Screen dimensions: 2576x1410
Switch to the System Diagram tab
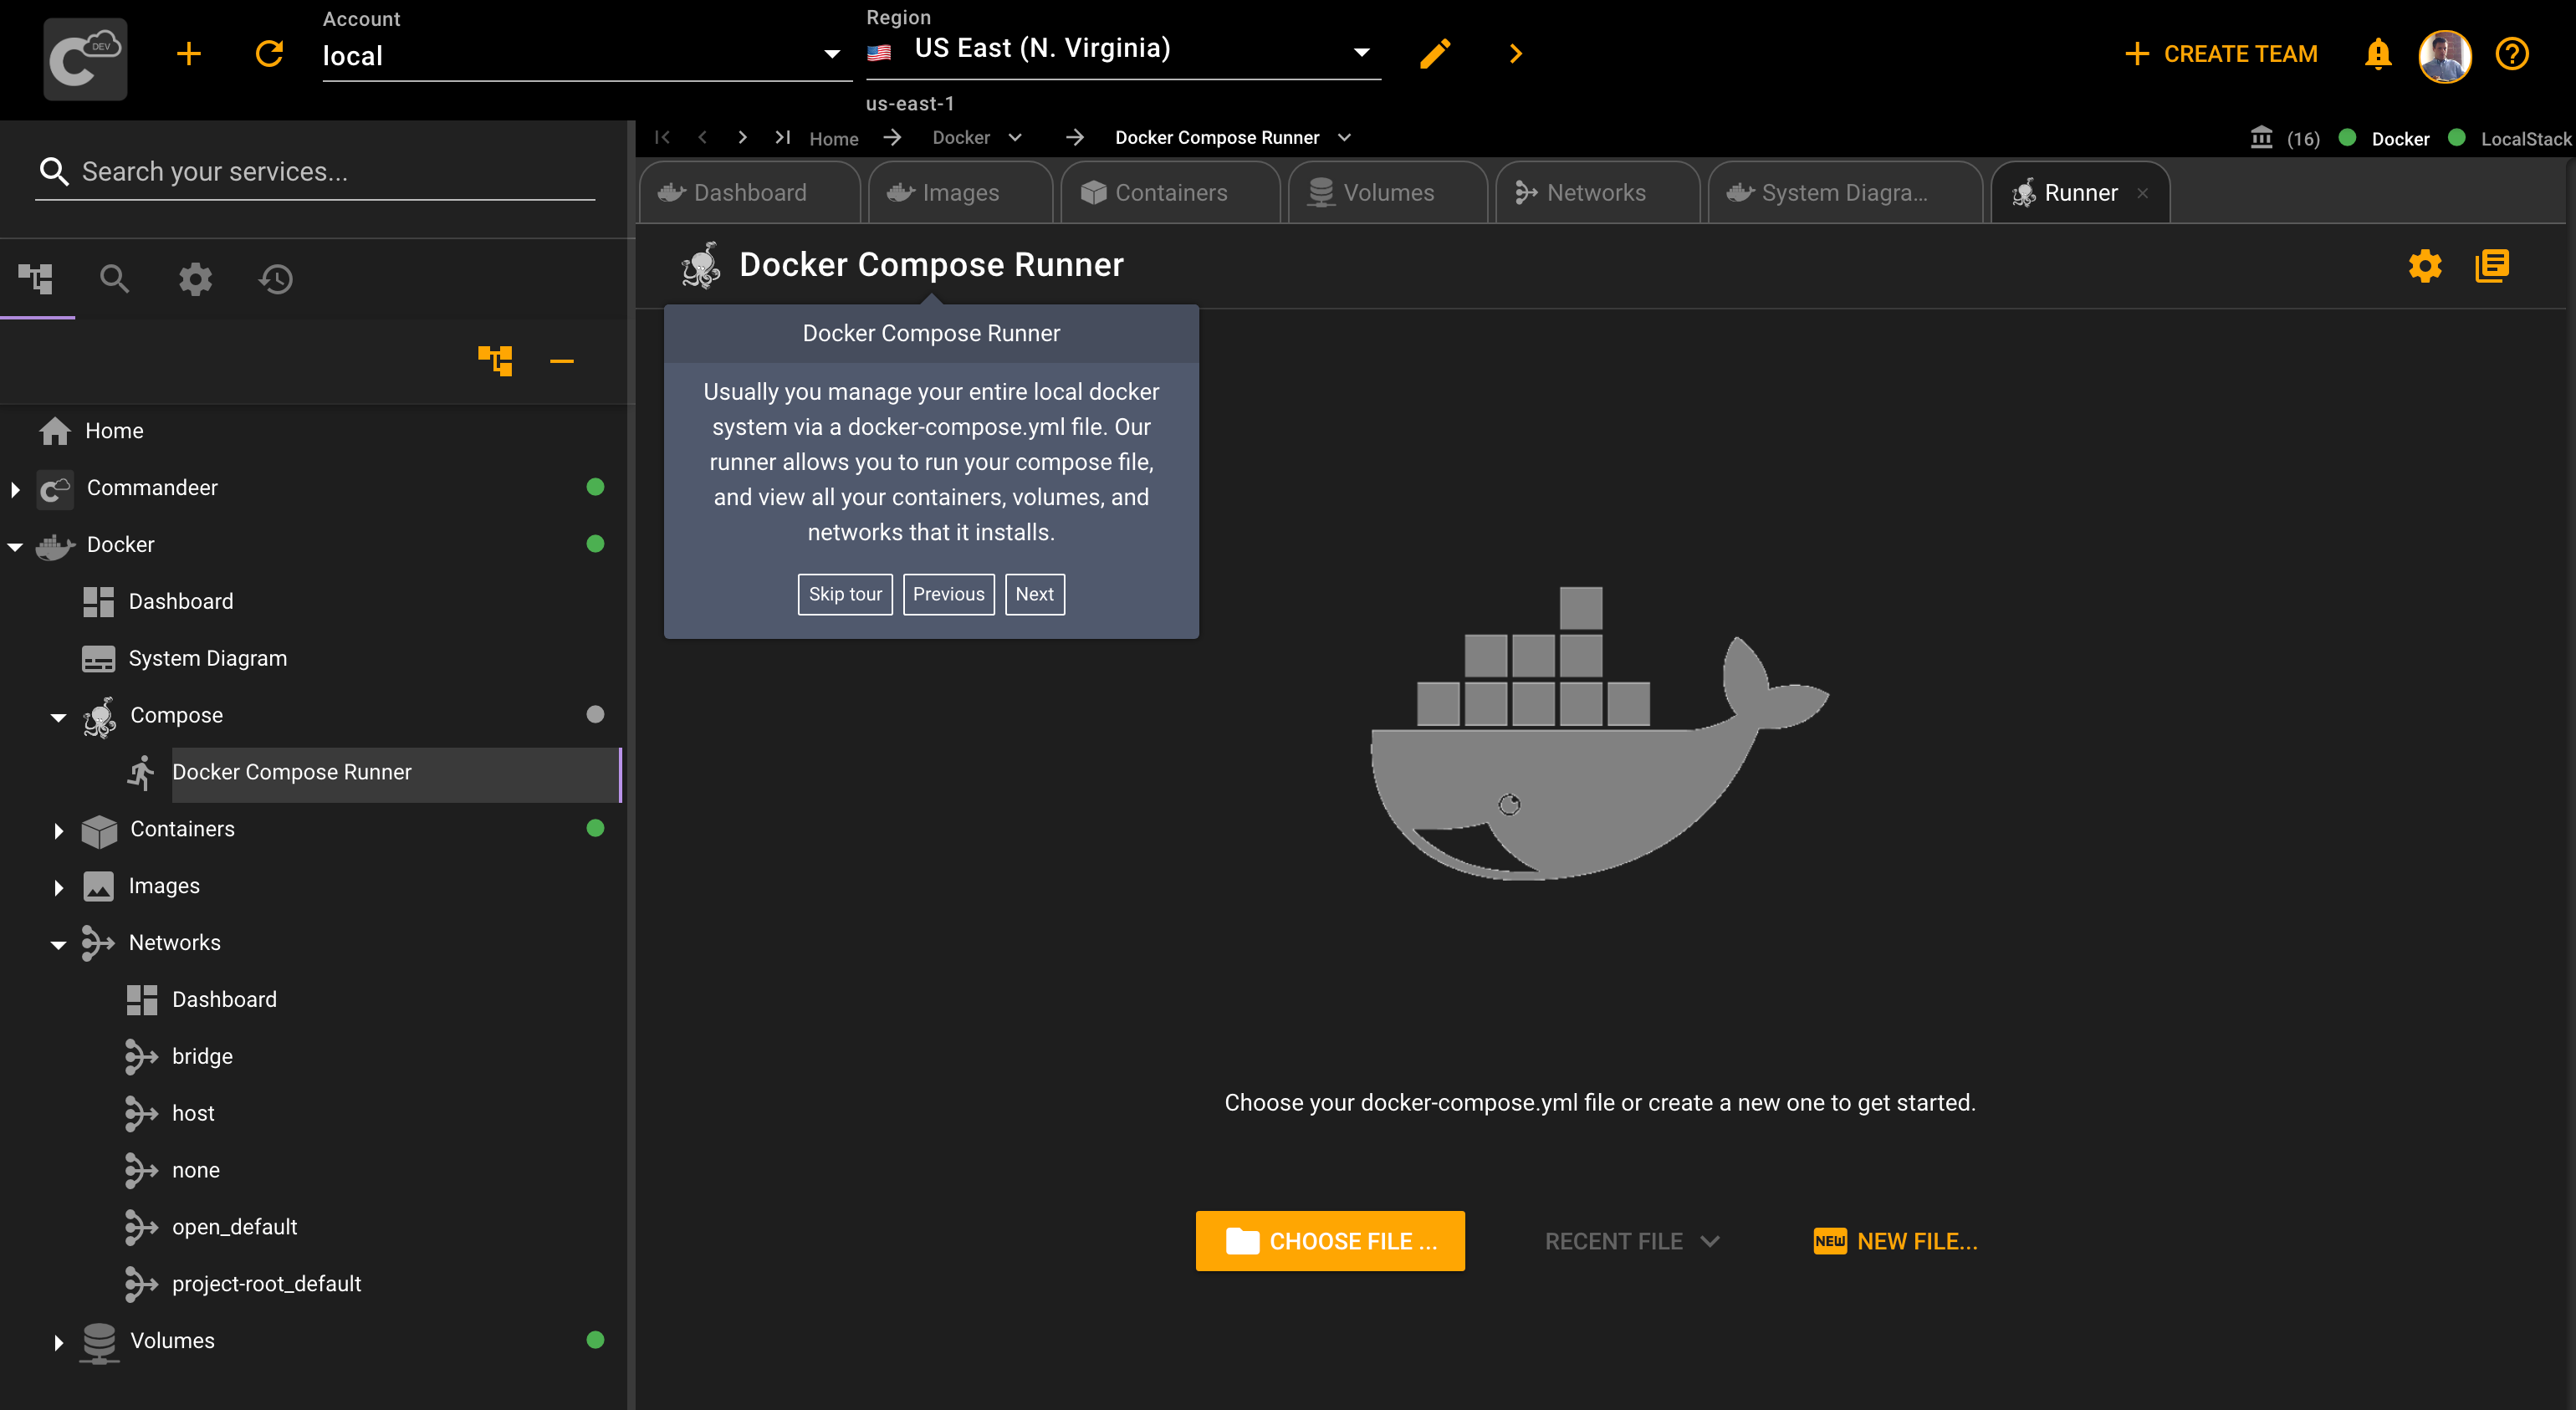[x=1844, y=193]
